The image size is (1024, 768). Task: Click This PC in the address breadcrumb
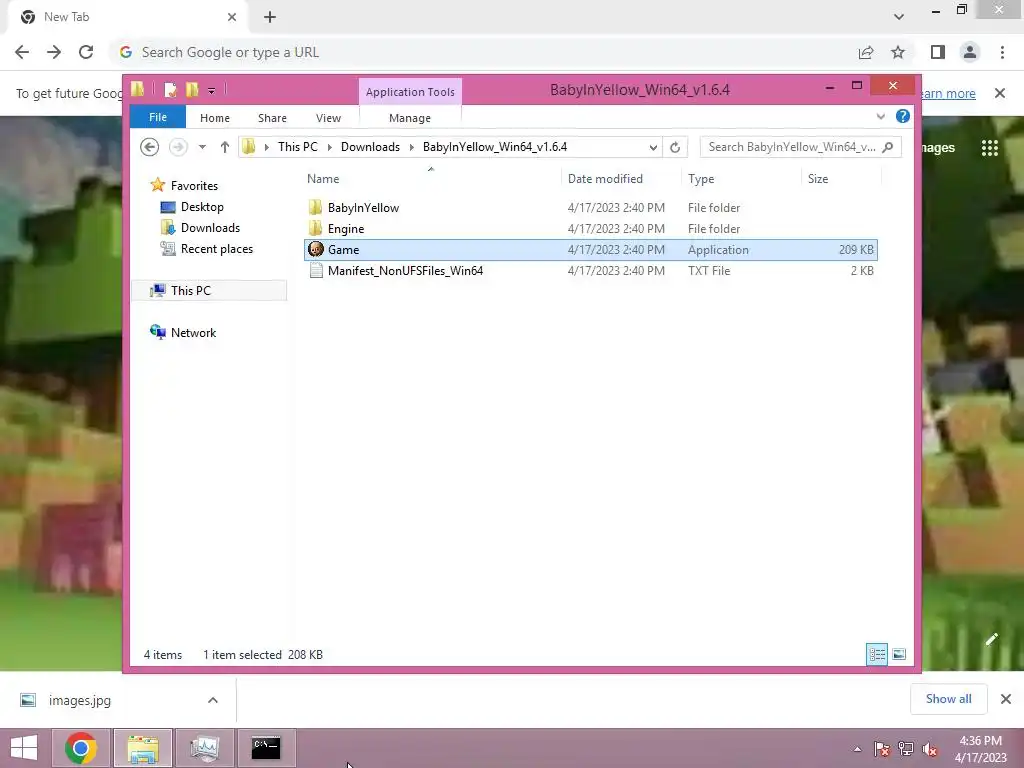coord(298,146)
